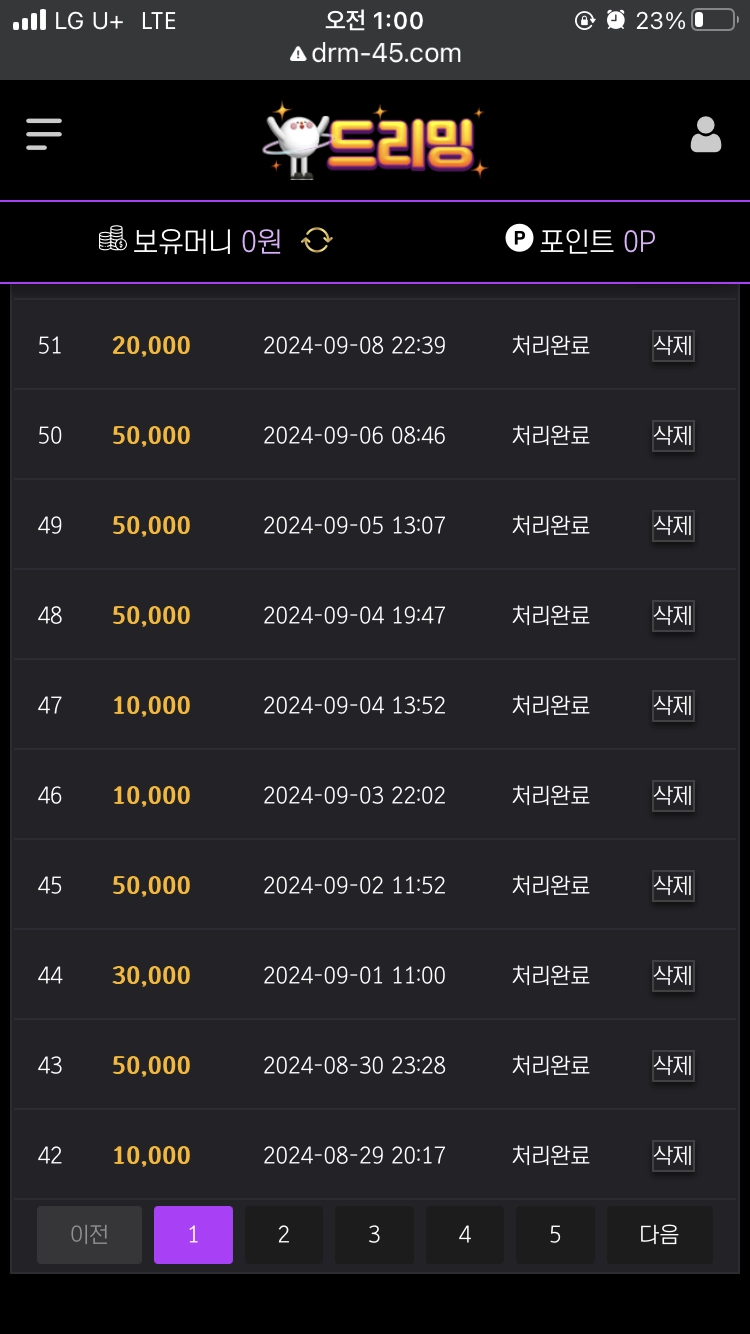The height and width of the screenshot is (1334, 750).
Task: Tap the 다음 next page button
Action: pos(660,1235)
